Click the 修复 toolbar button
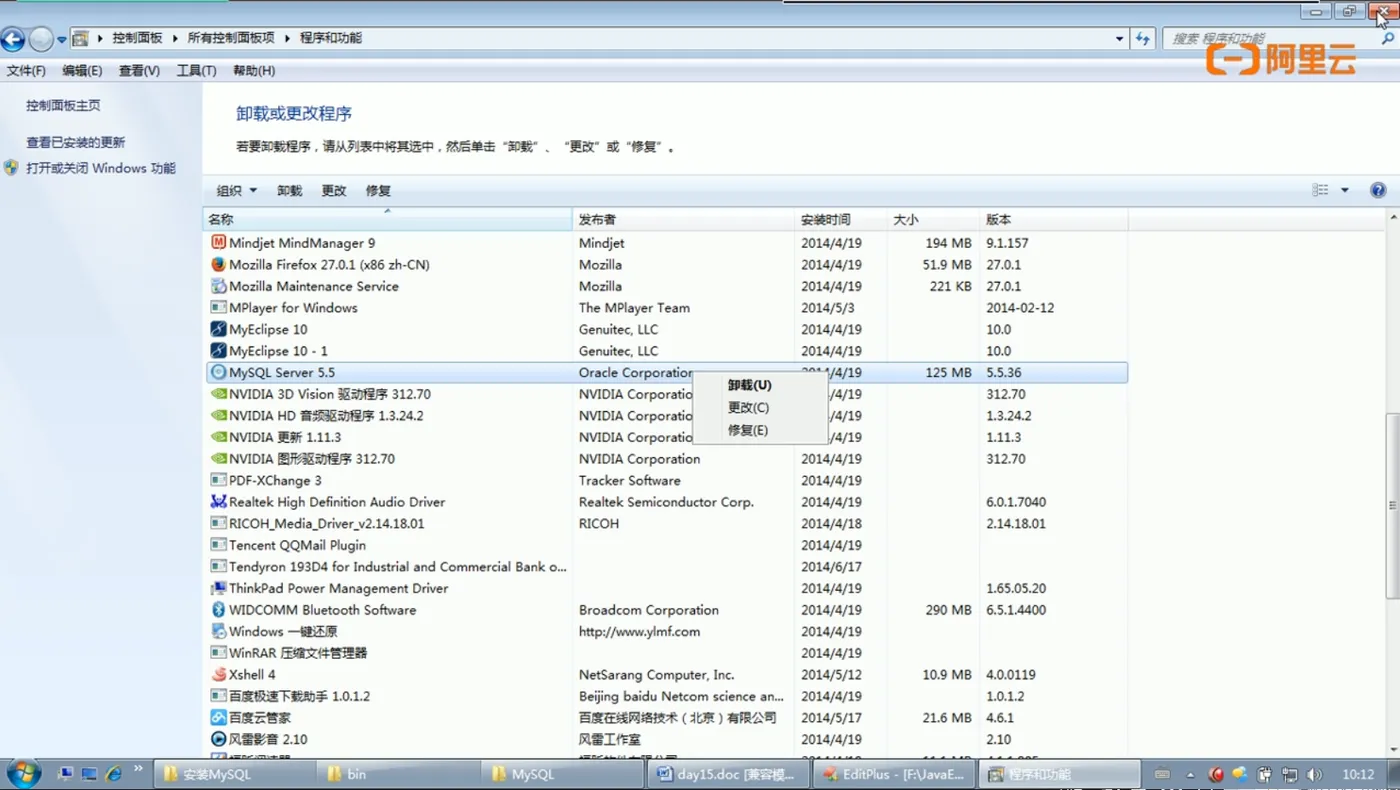The image size is (1400, 790). [x=378, y=190]
